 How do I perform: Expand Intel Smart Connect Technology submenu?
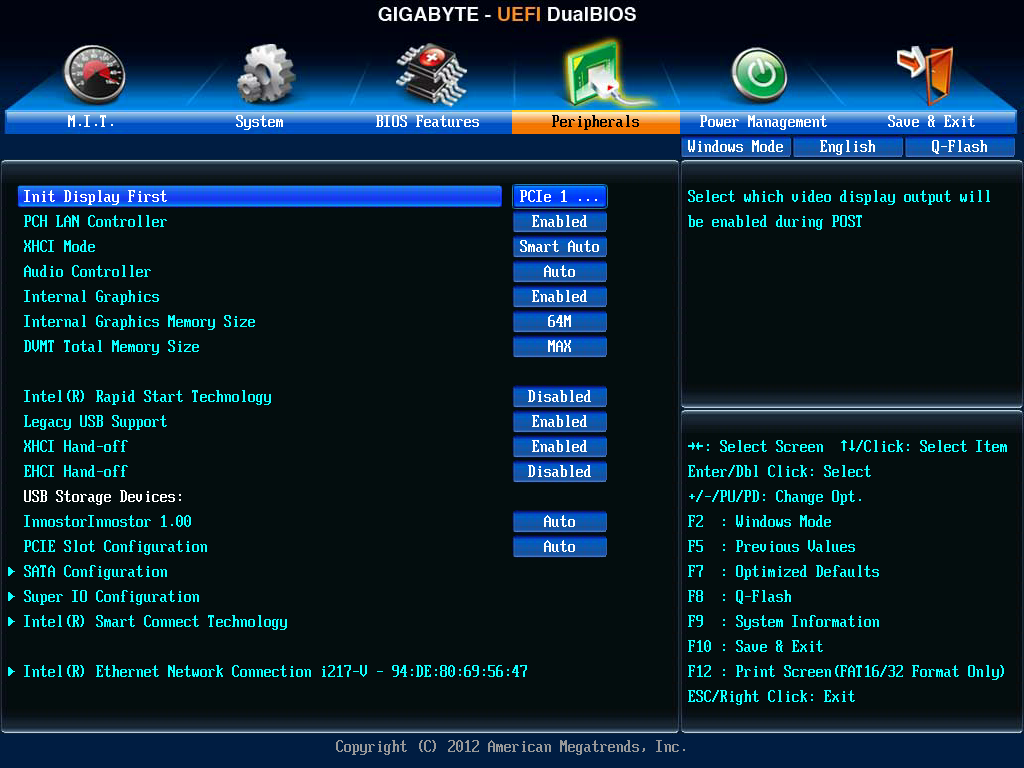[x=155, y=622]
